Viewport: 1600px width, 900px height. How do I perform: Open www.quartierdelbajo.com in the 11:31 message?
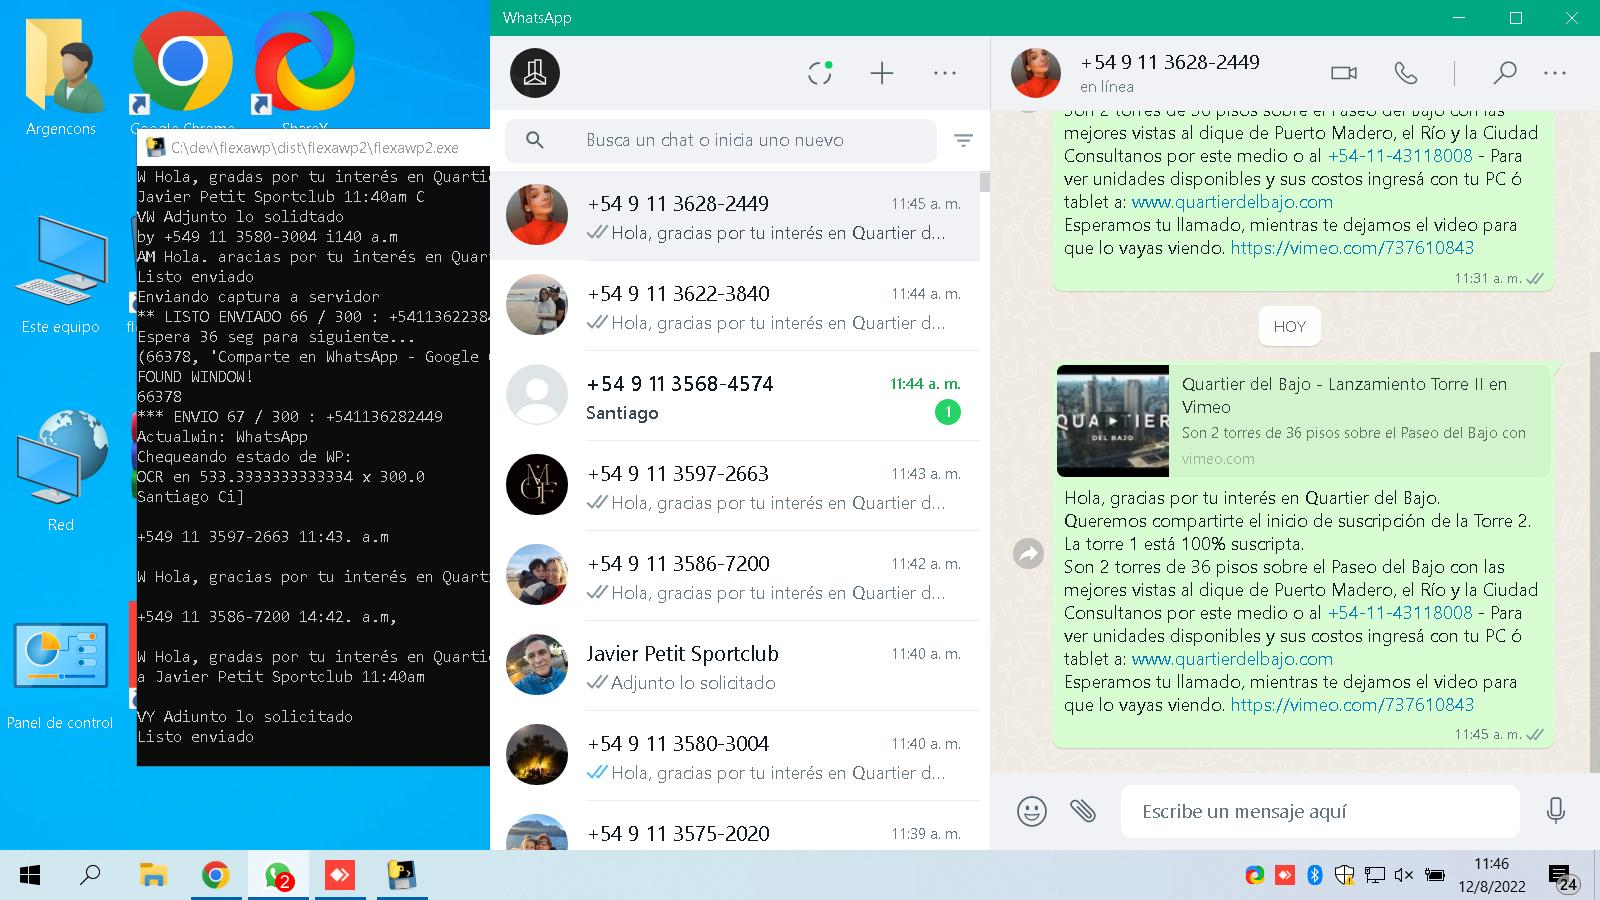tap(1232, 202)
